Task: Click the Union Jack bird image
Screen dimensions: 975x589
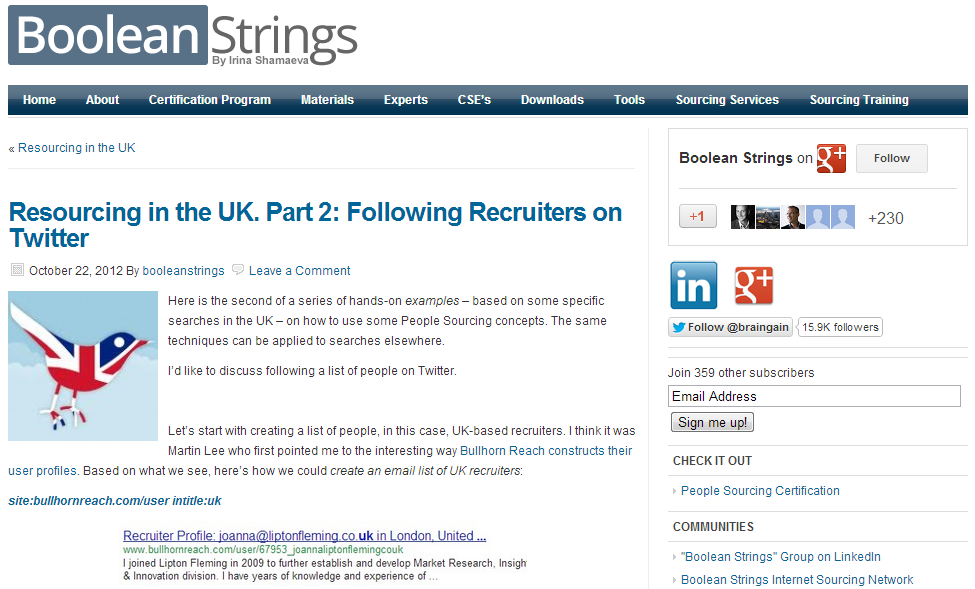Action: coord(83,365)
